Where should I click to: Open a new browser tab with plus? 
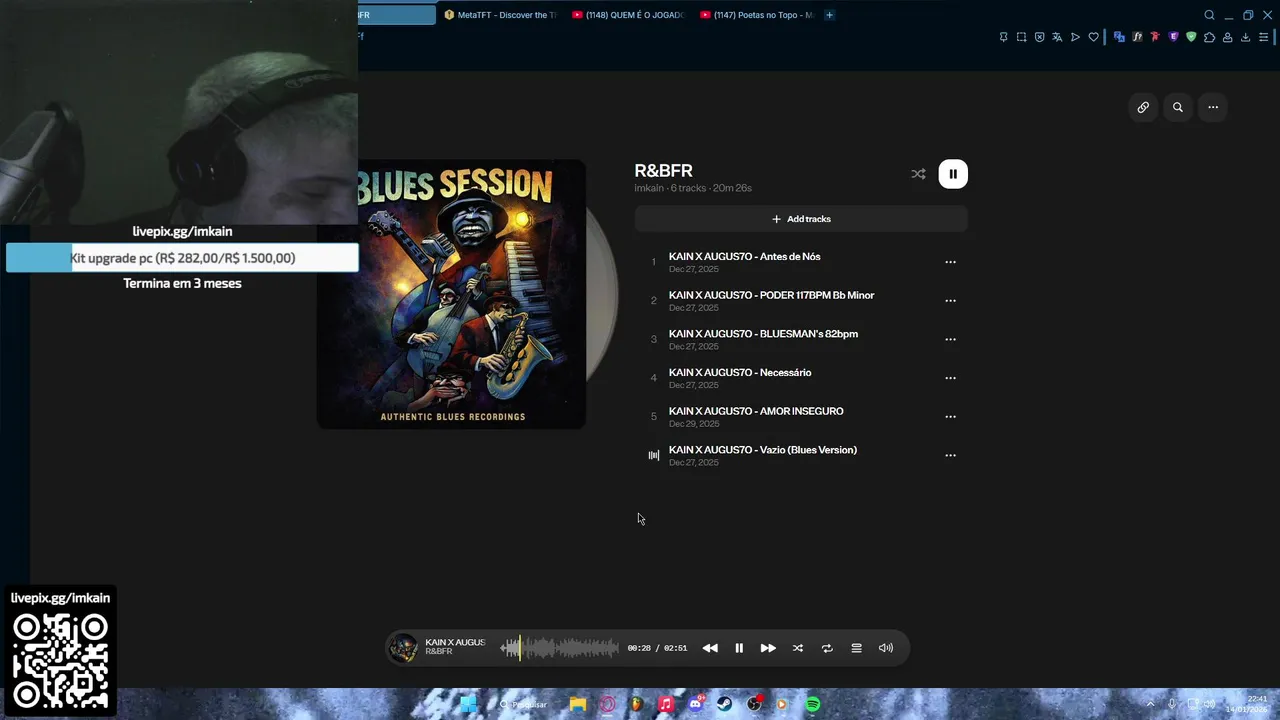point(829,15)
